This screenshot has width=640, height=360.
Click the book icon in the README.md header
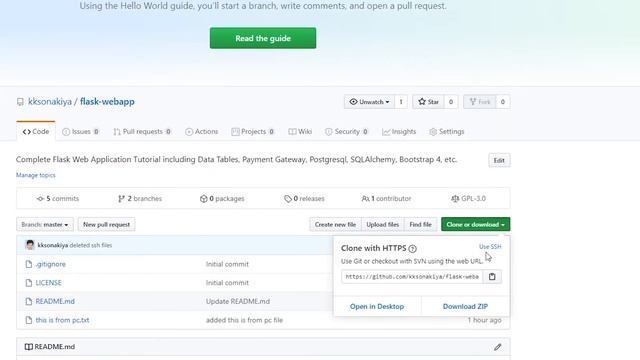click(x=29, y=347)
